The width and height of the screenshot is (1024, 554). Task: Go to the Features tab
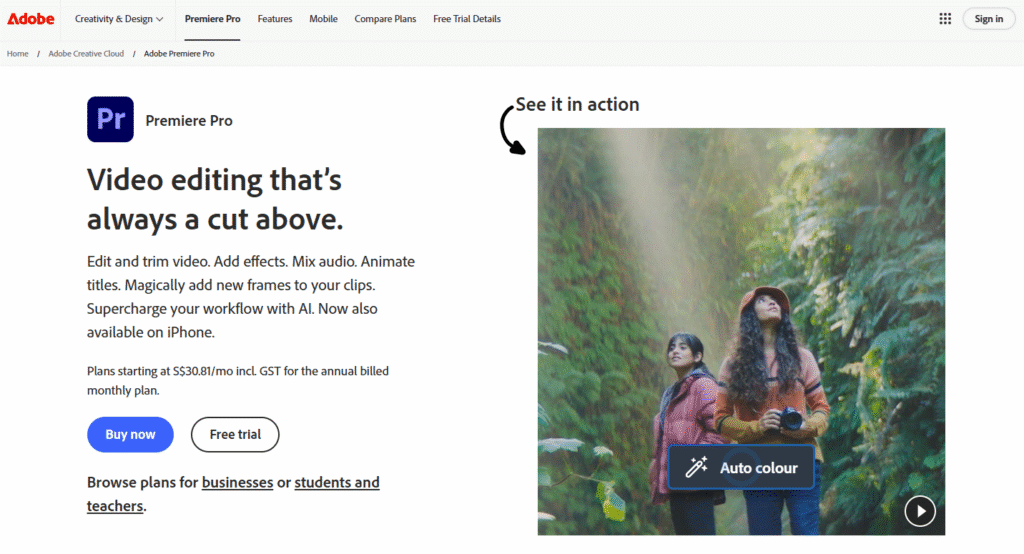tap(275, 19)
